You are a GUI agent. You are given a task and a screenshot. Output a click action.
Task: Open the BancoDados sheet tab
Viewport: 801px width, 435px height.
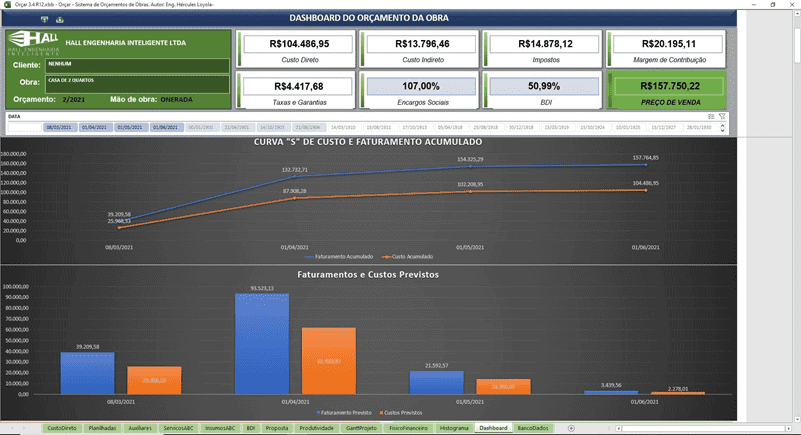point(532,428)
